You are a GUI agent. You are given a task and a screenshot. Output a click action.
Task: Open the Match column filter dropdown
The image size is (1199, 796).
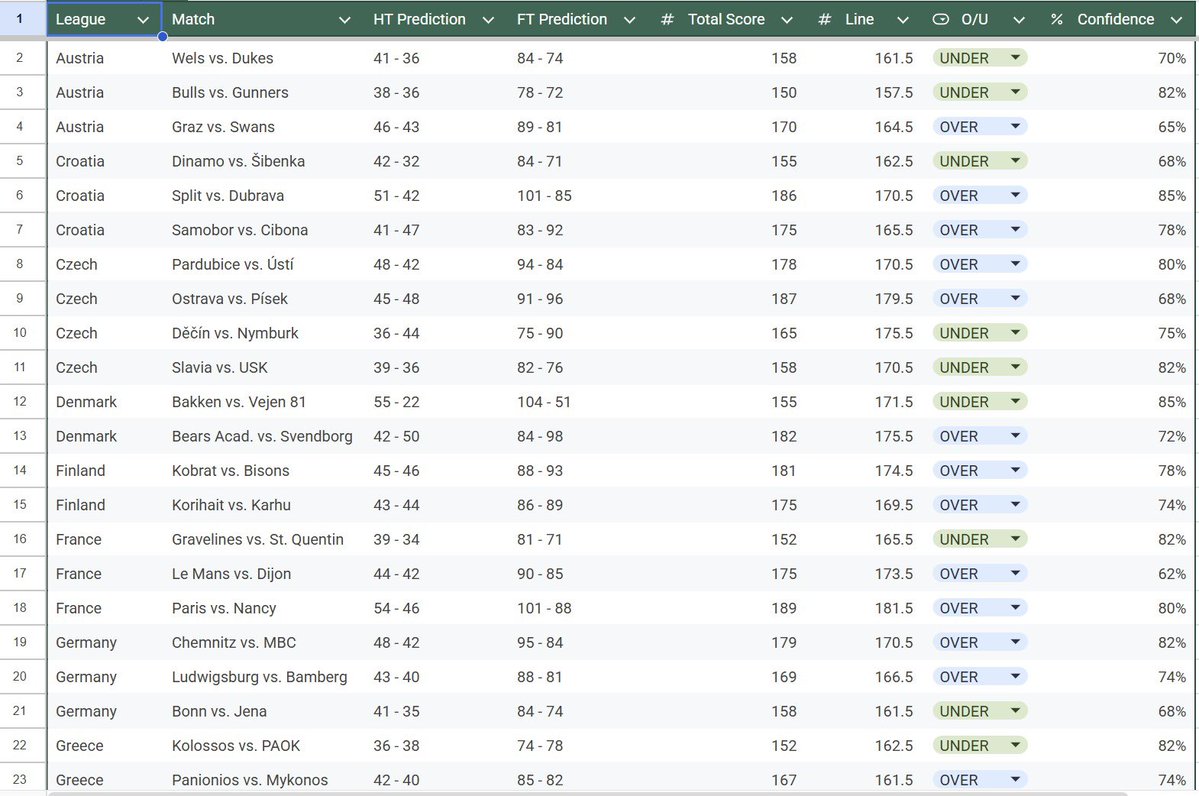(345, 20)
